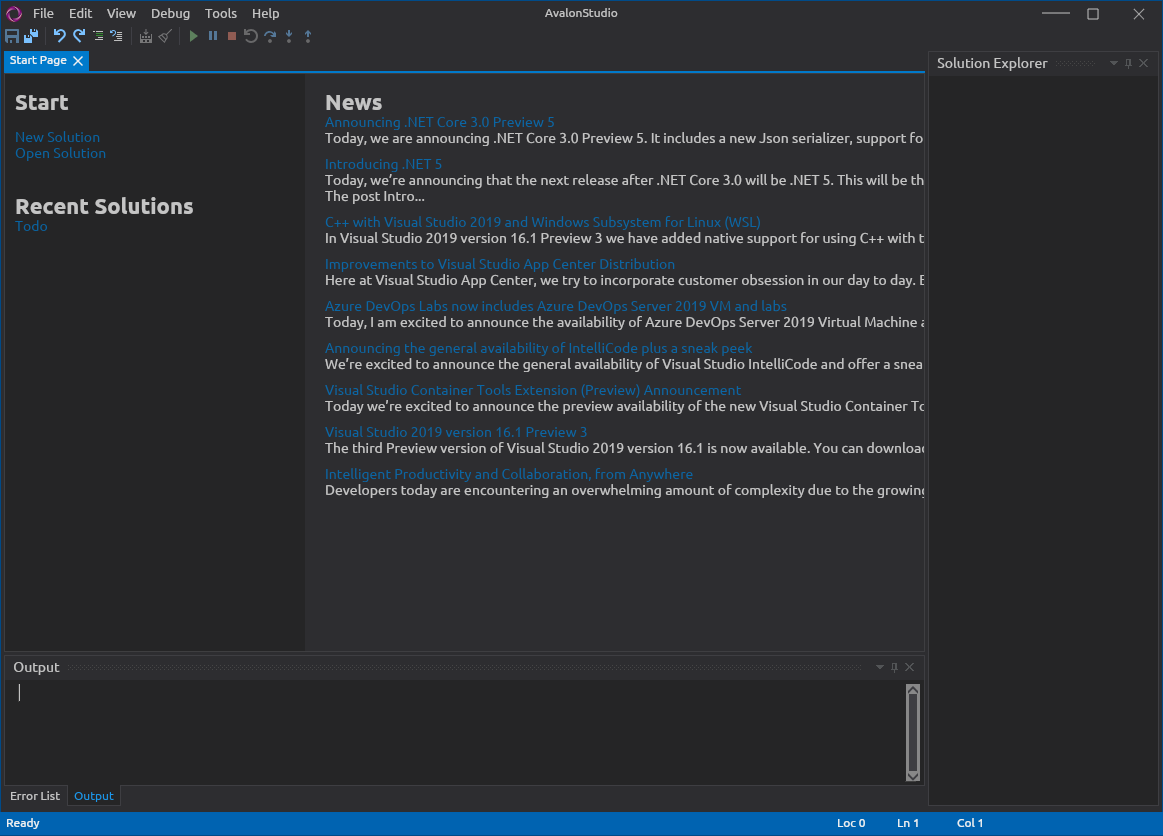The image size is (1163, 836).
Task: Click the Build project icon
Action: click(x=146, y=35)
